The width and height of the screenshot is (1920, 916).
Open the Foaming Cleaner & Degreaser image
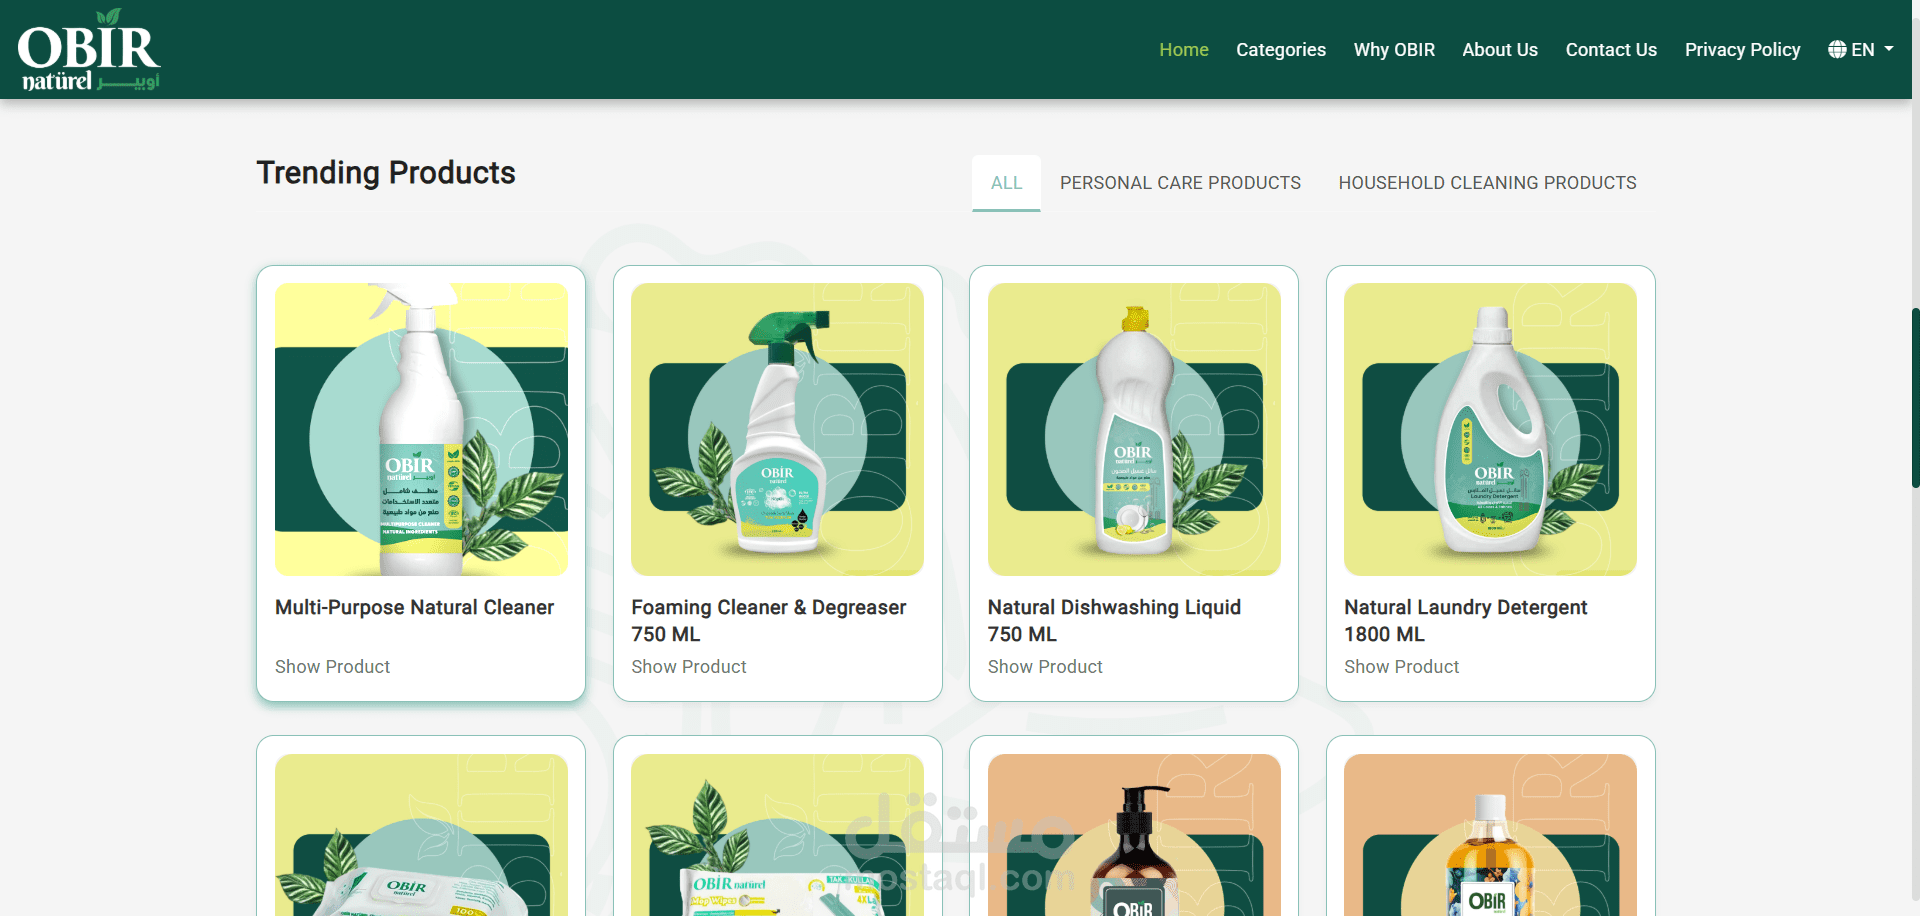pyautogui.click(x=777, y=429)
